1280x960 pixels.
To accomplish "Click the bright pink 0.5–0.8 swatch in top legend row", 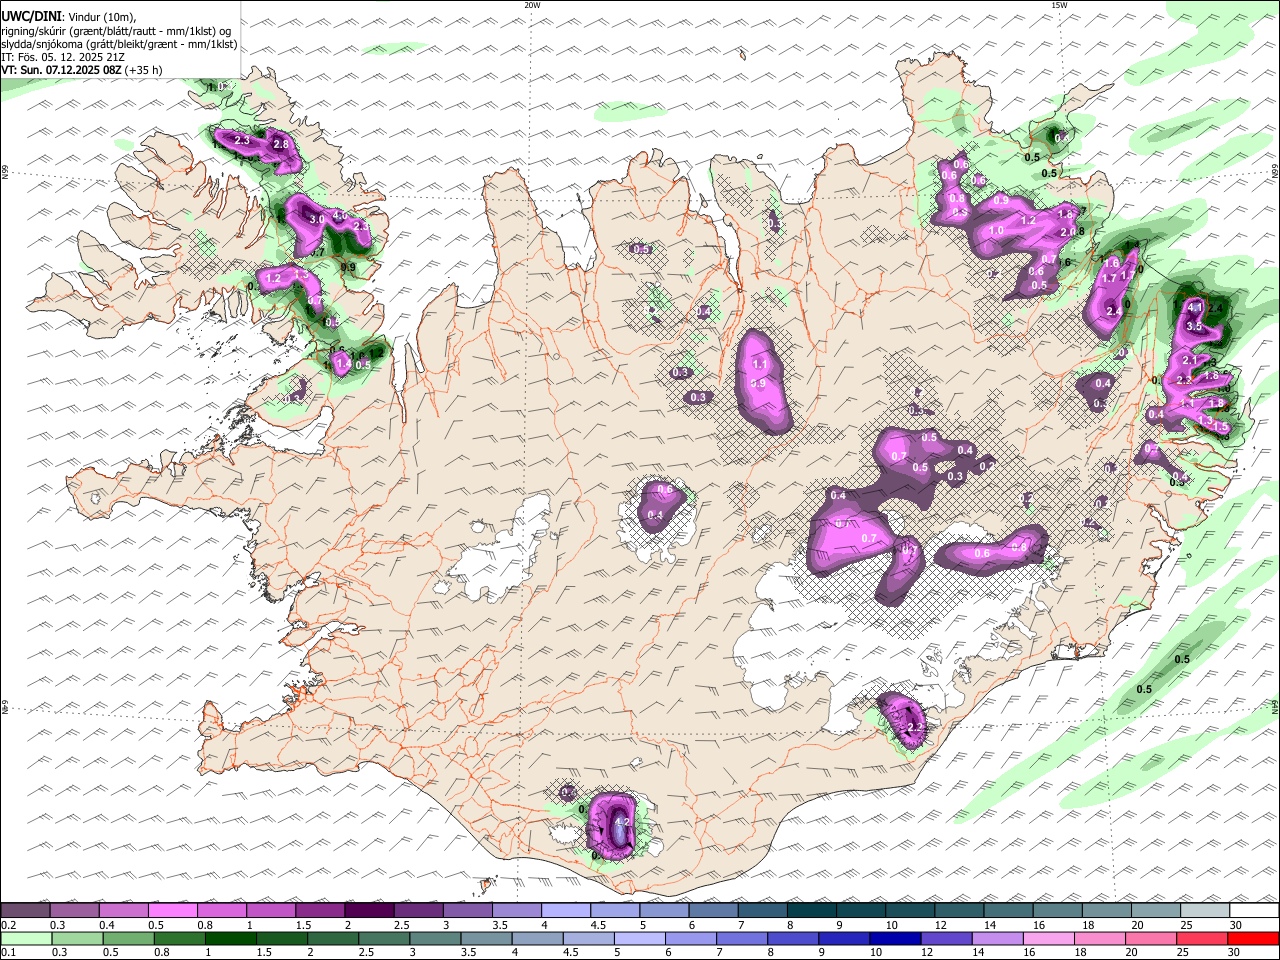I will coord(173,911).
